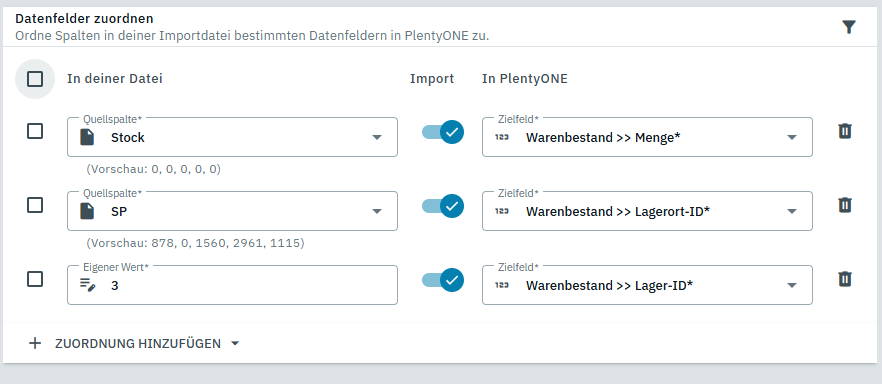Delete the SP mapping row
Screen dimensions: 882x384
[844, 205]
